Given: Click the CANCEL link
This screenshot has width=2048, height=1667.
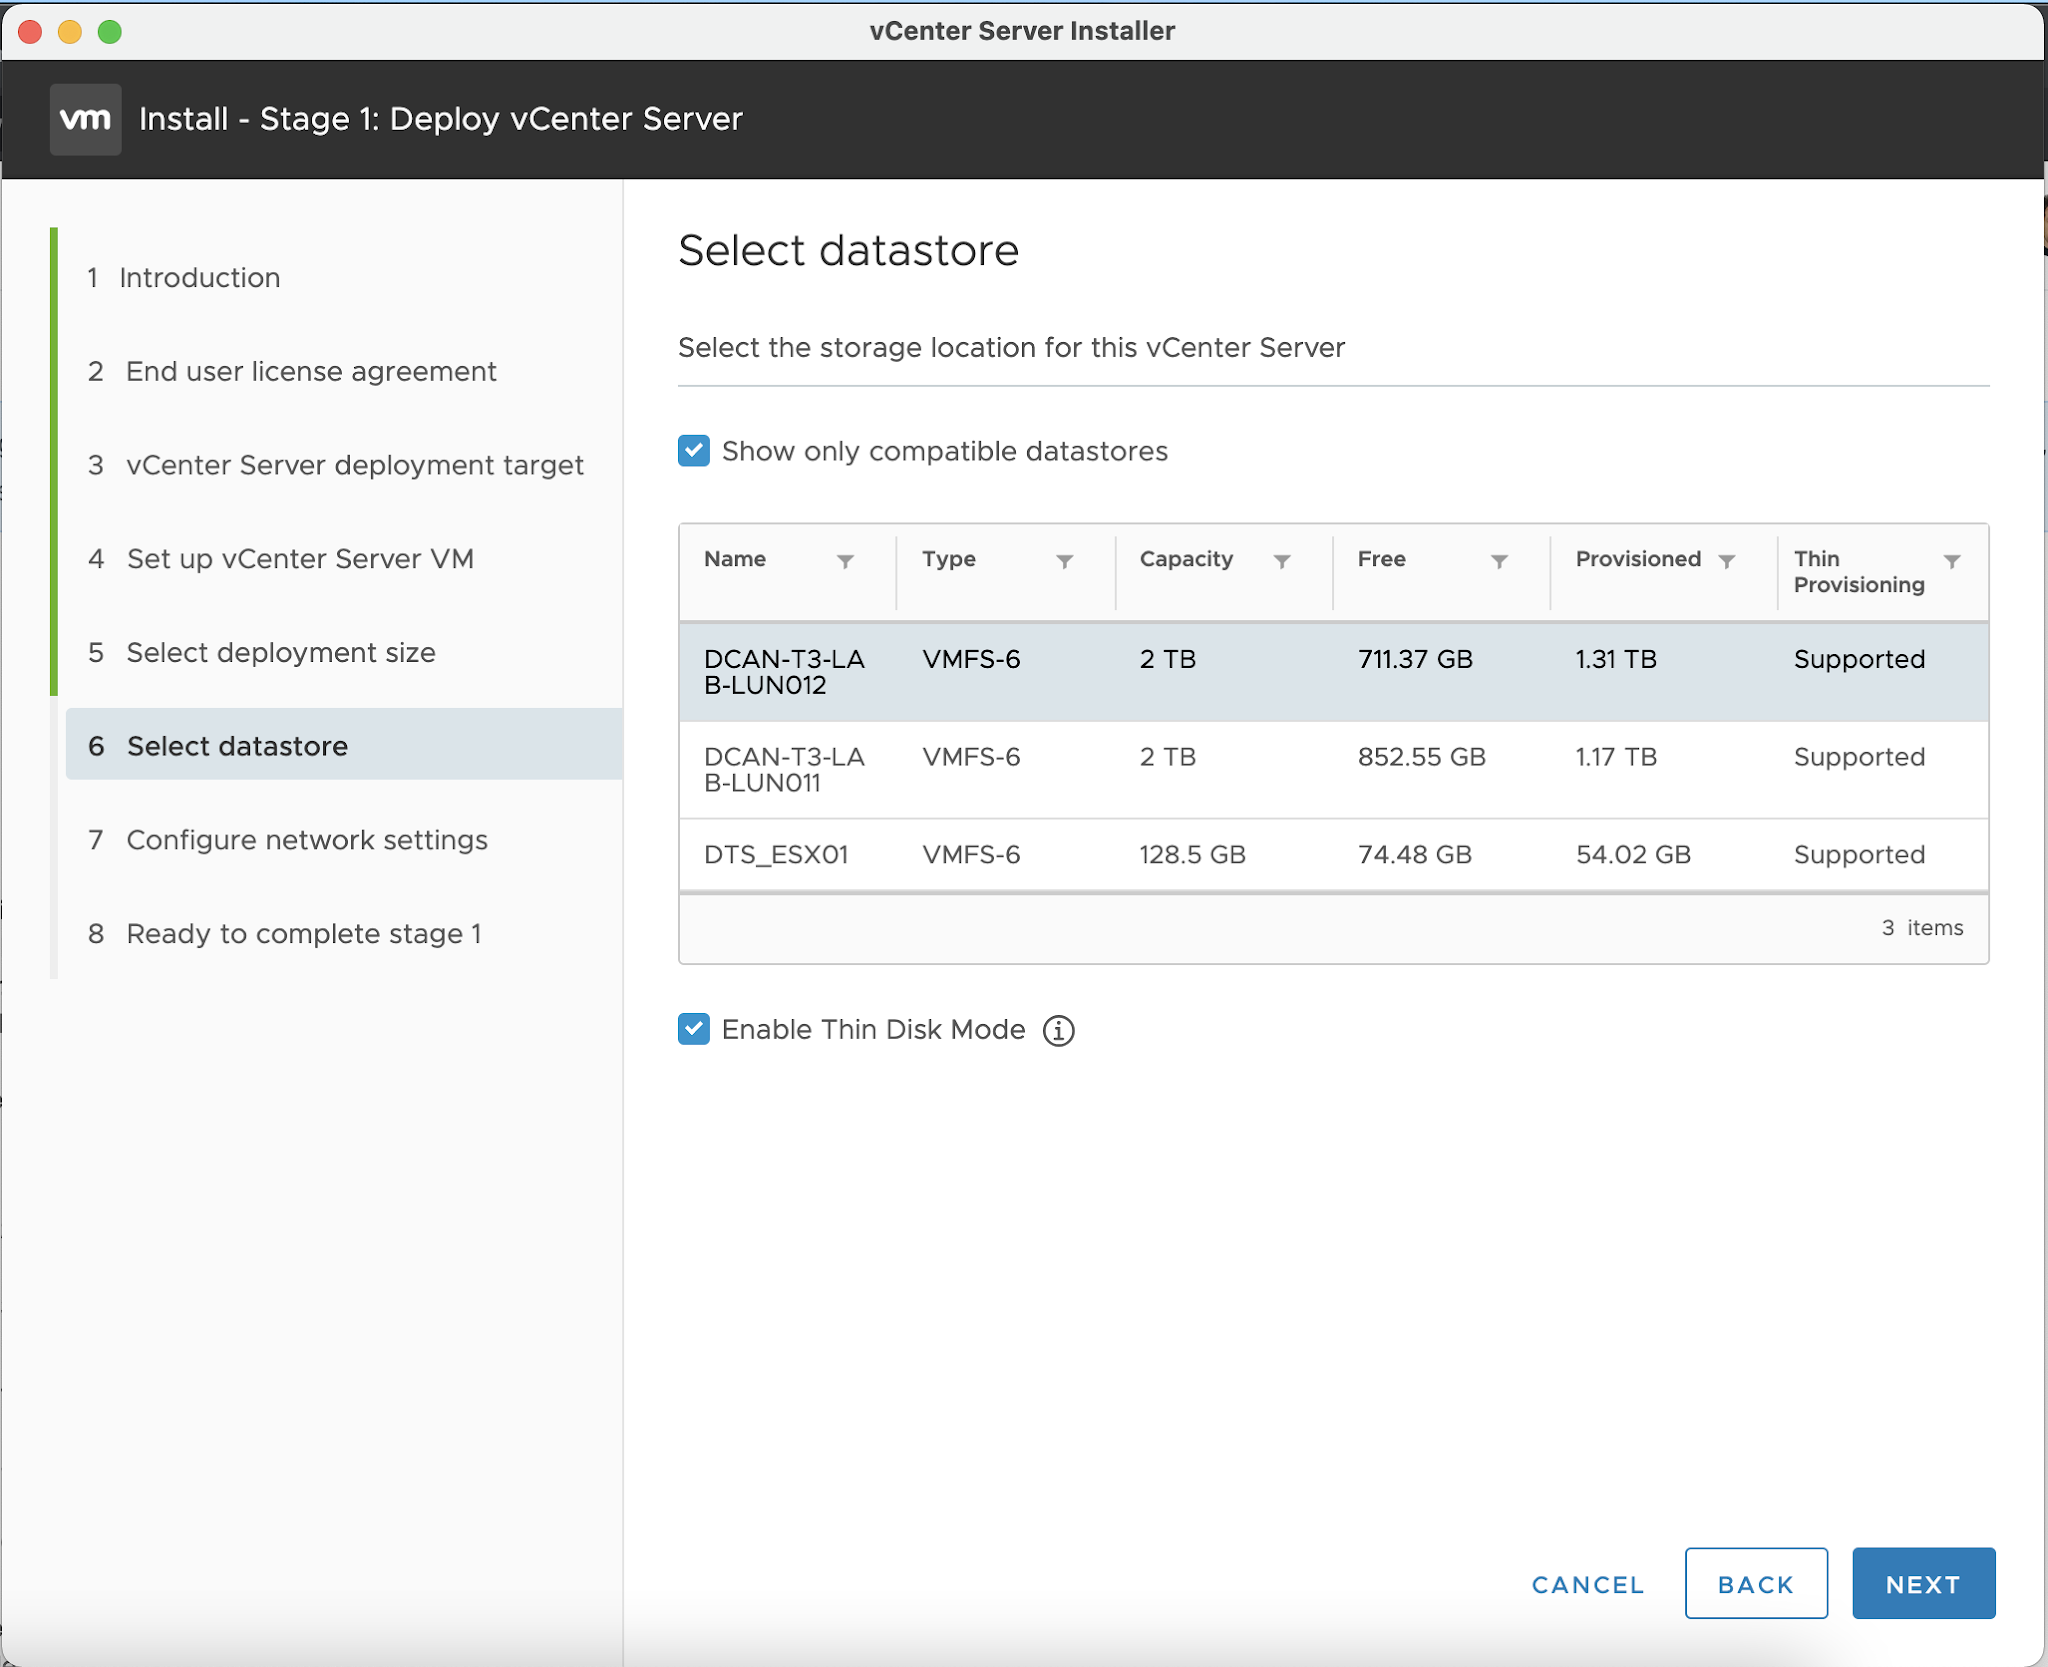Looking at the screenshot, I should (1587, 1583).
